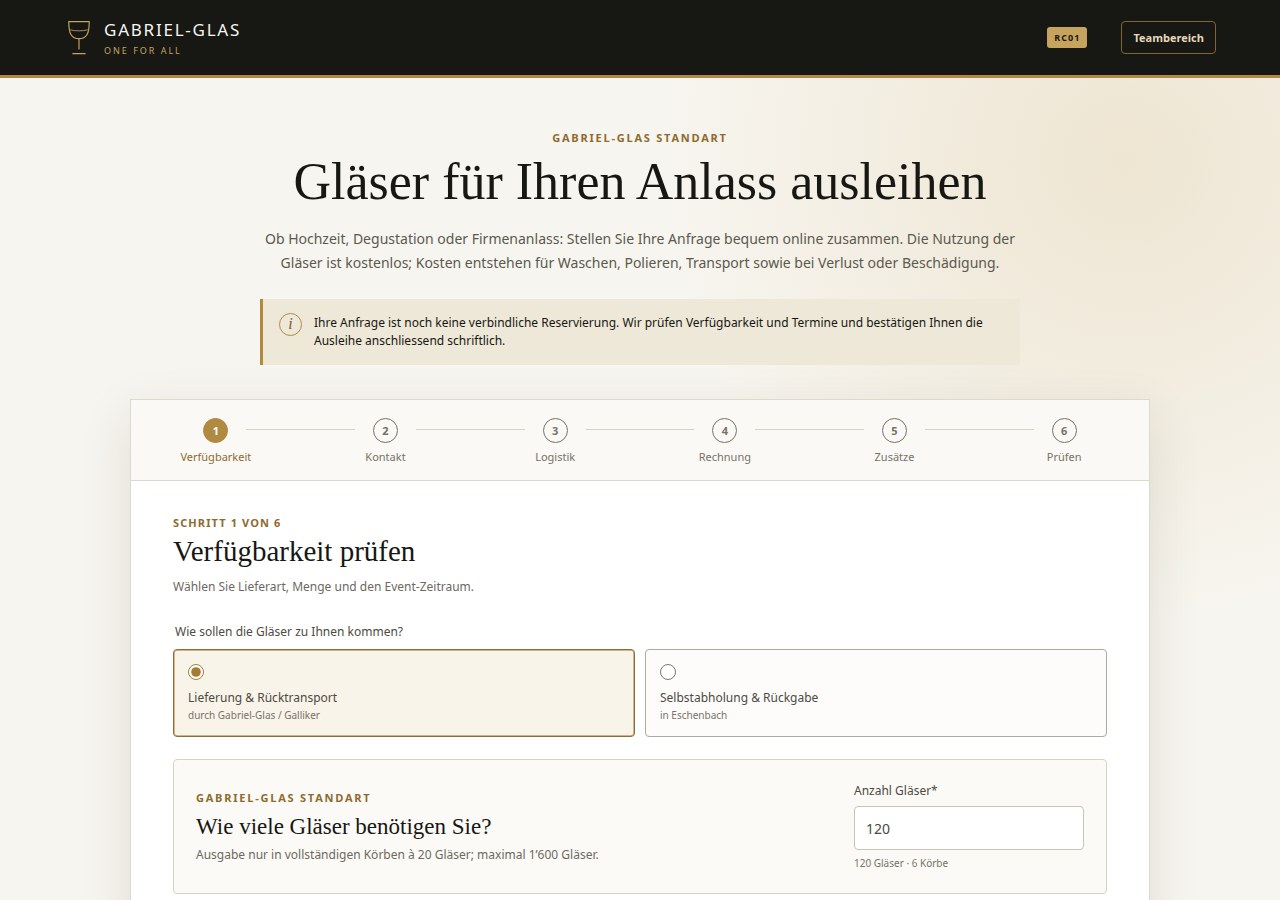Click the basket rule text 'Ausgabe nur in vollständigen Körben'
The image size is (1280, 900).
[x=398, y=855]
